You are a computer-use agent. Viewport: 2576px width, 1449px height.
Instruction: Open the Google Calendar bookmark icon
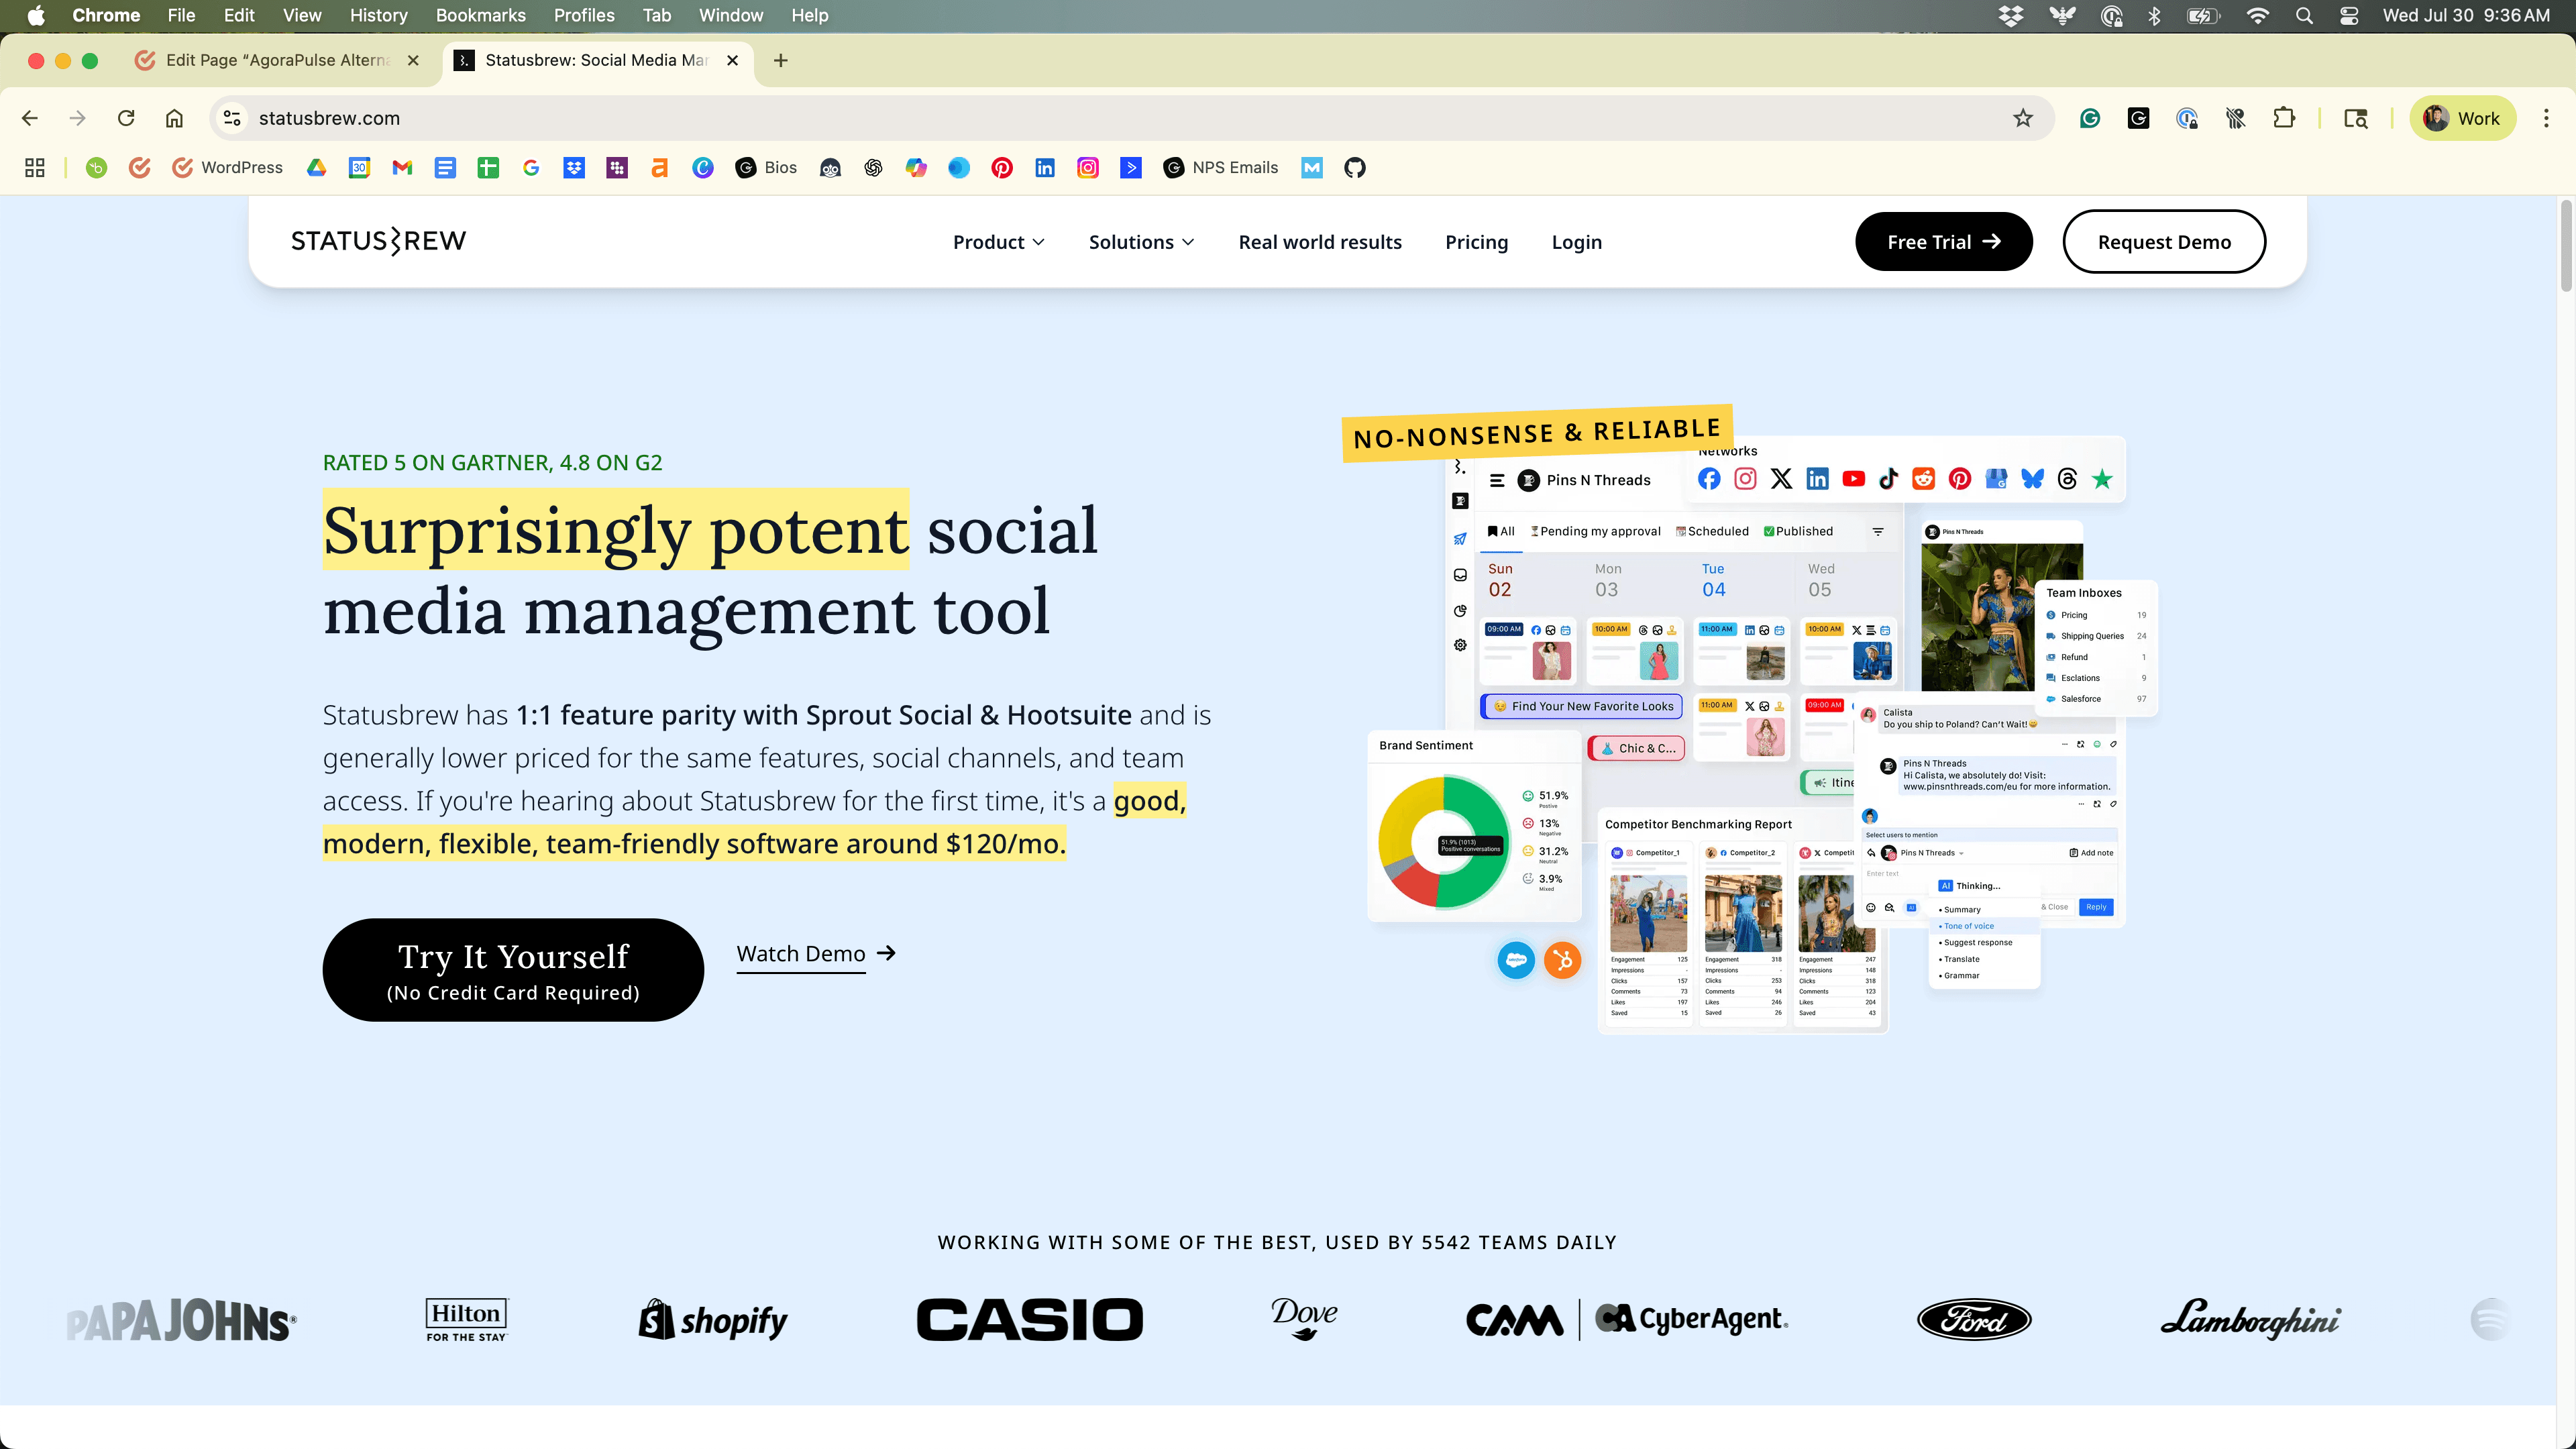click(x=359, y=168)
